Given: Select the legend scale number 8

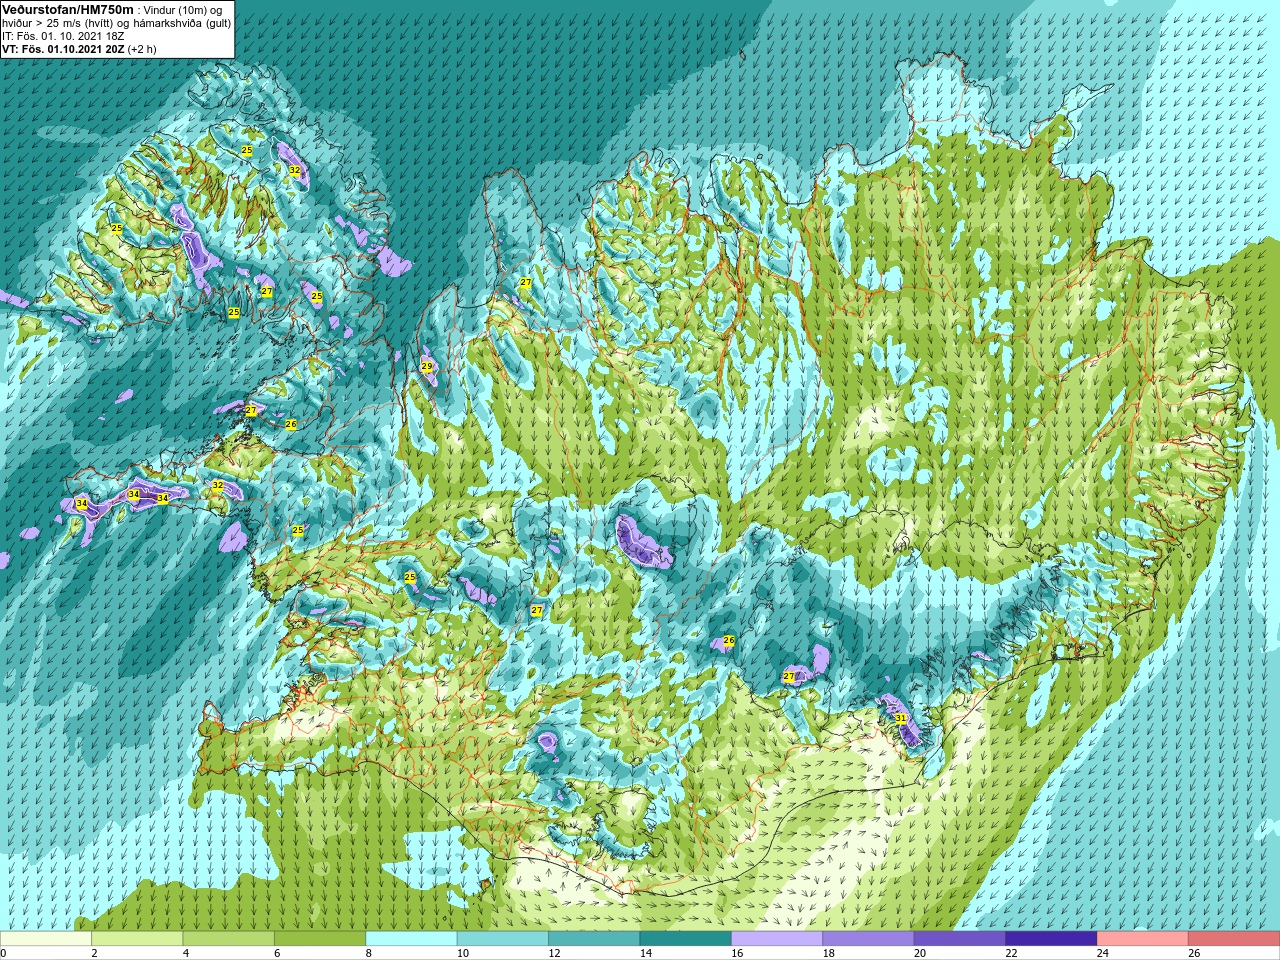Looking at the screenshot, I should coord(368,954).
